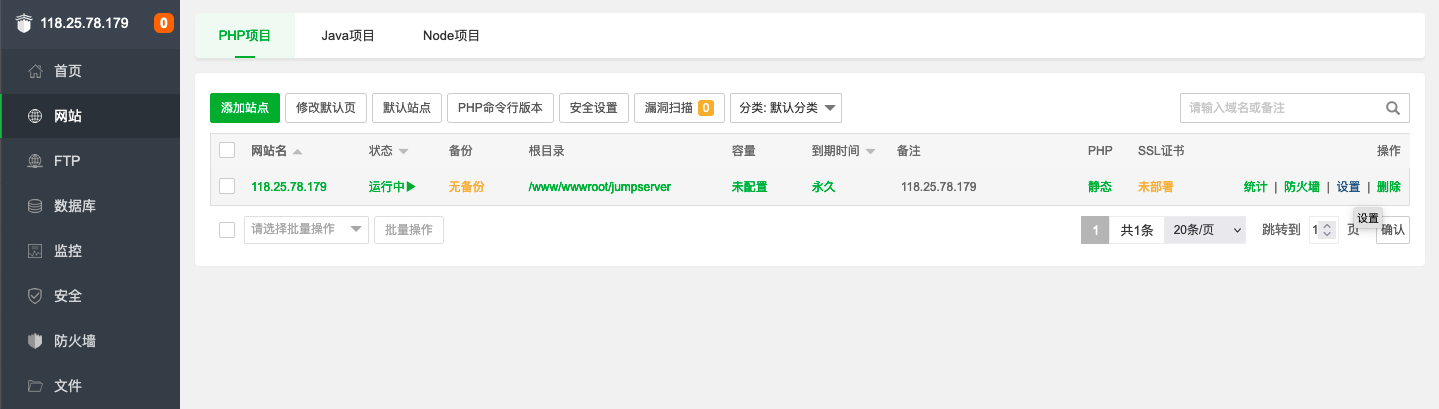
Task: Click the 漏洞扫描 count badge
Action: [706, 108]
